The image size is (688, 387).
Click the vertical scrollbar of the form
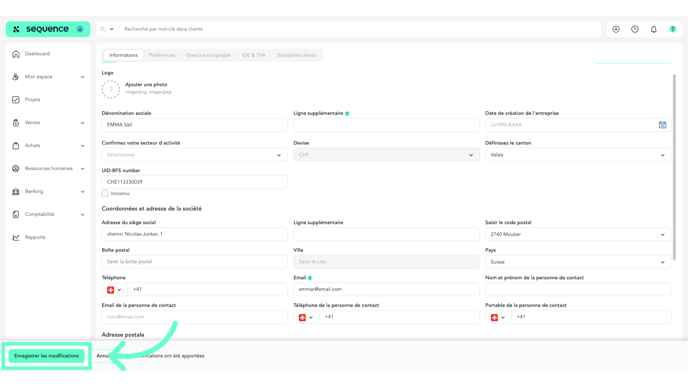674,167
